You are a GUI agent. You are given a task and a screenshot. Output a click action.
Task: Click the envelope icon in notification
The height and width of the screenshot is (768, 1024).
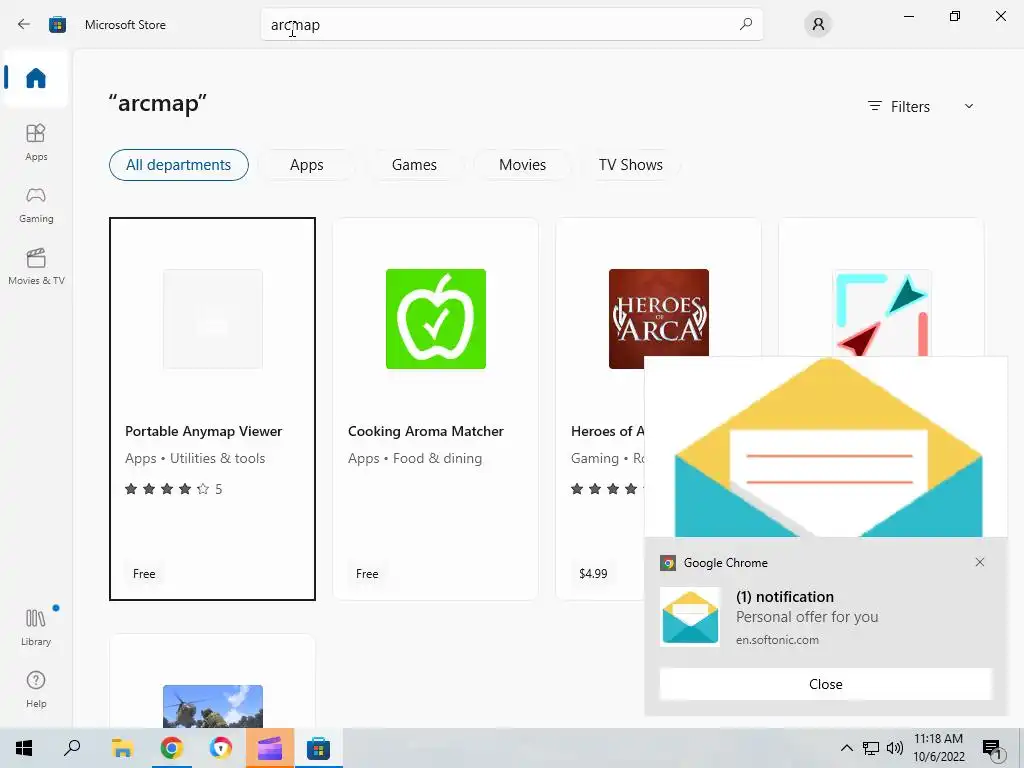(690, 617)
